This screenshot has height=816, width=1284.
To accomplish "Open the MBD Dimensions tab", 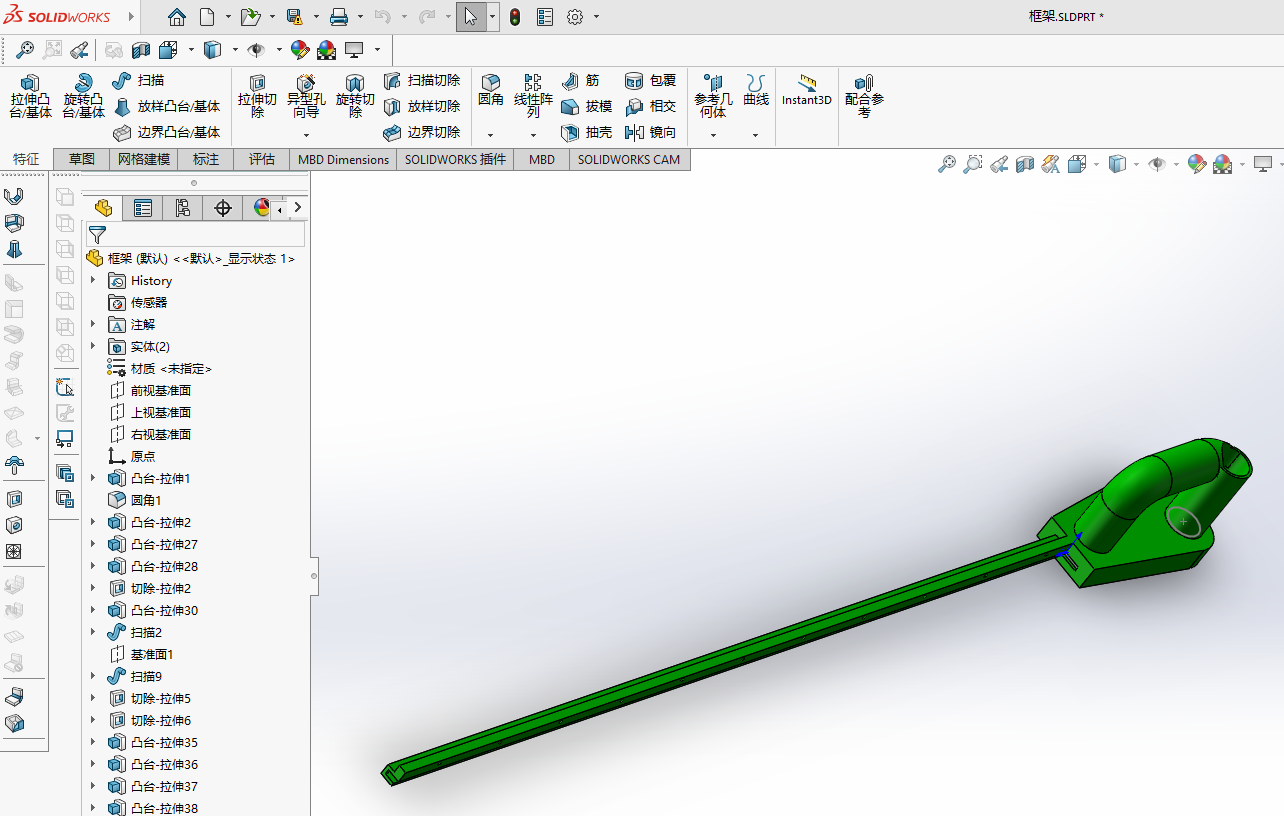I will coord(344,160).
